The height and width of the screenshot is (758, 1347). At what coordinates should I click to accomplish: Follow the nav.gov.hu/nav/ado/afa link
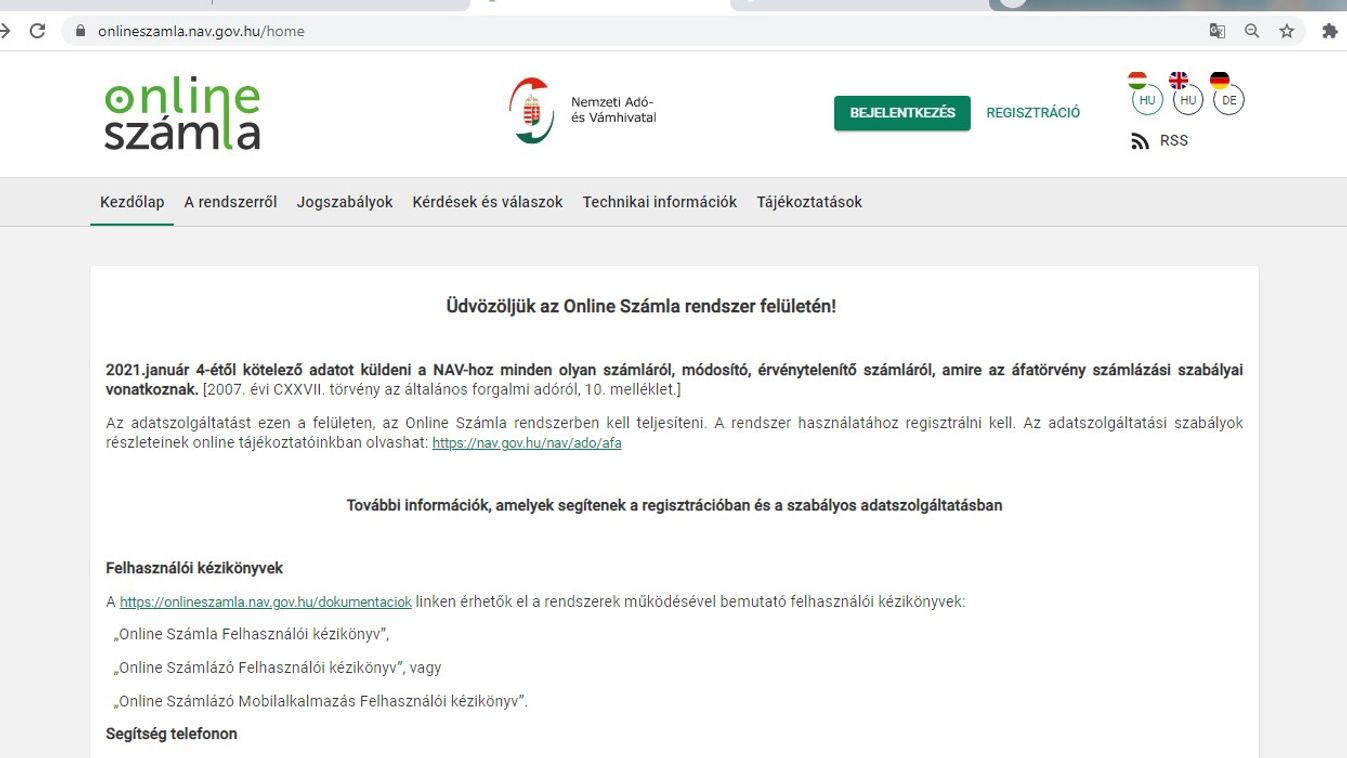[x=527, y=443]
